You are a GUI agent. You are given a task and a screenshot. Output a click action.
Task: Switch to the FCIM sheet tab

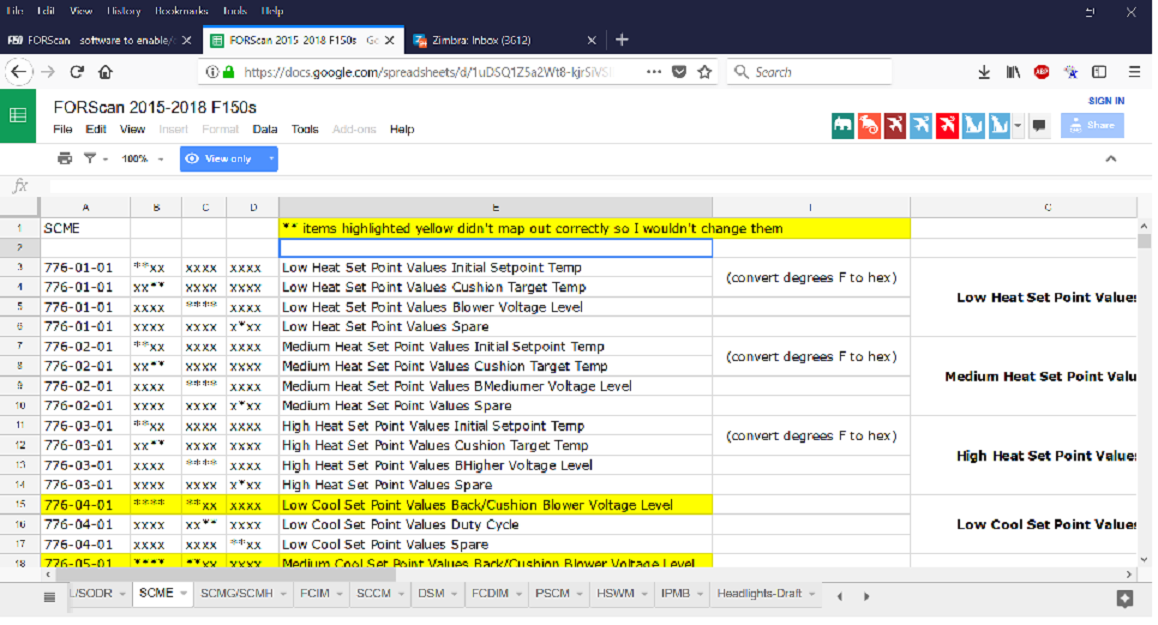click(315, 593)
